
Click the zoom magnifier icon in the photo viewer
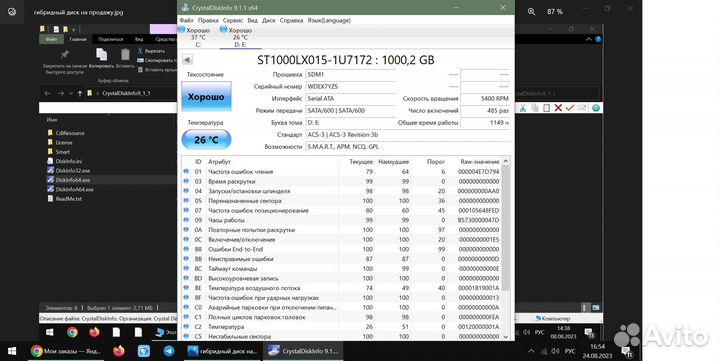(x=531, y=11)
